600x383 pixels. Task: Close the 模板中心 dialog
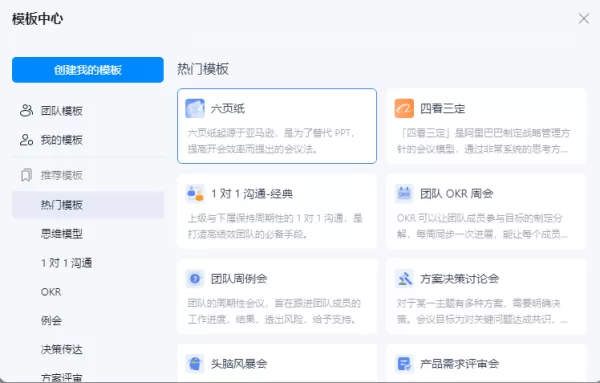[x=584, y=18]
